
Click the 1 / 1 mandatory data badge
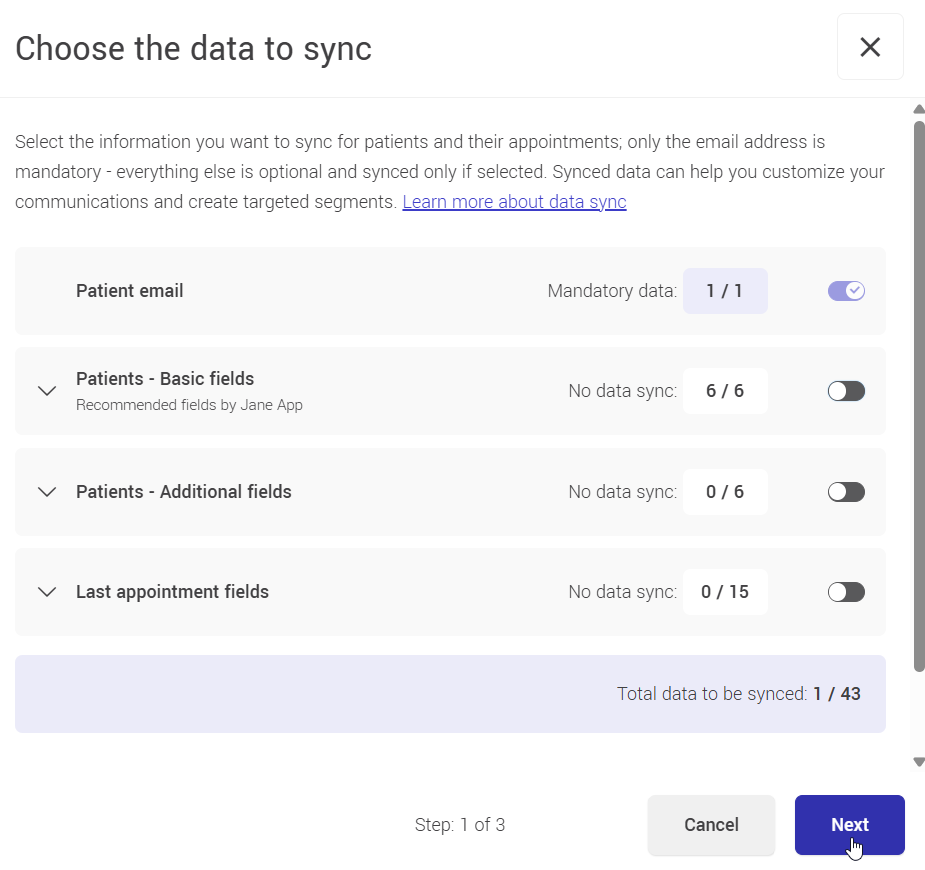pos(725,290)
